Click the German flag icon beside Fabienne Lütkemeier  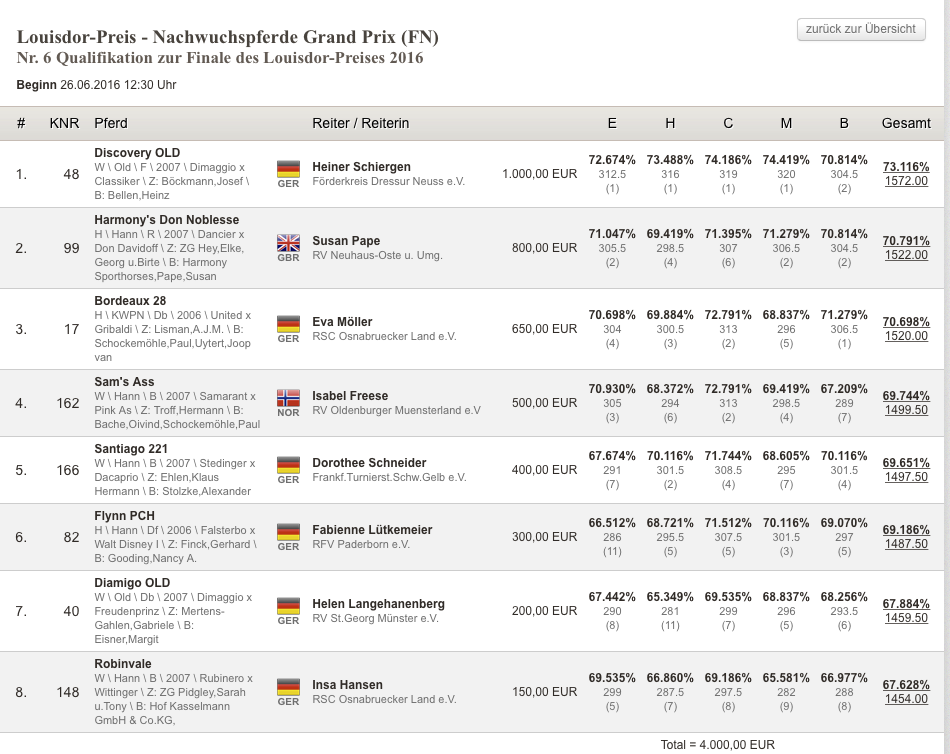click(x=288, y=531)
